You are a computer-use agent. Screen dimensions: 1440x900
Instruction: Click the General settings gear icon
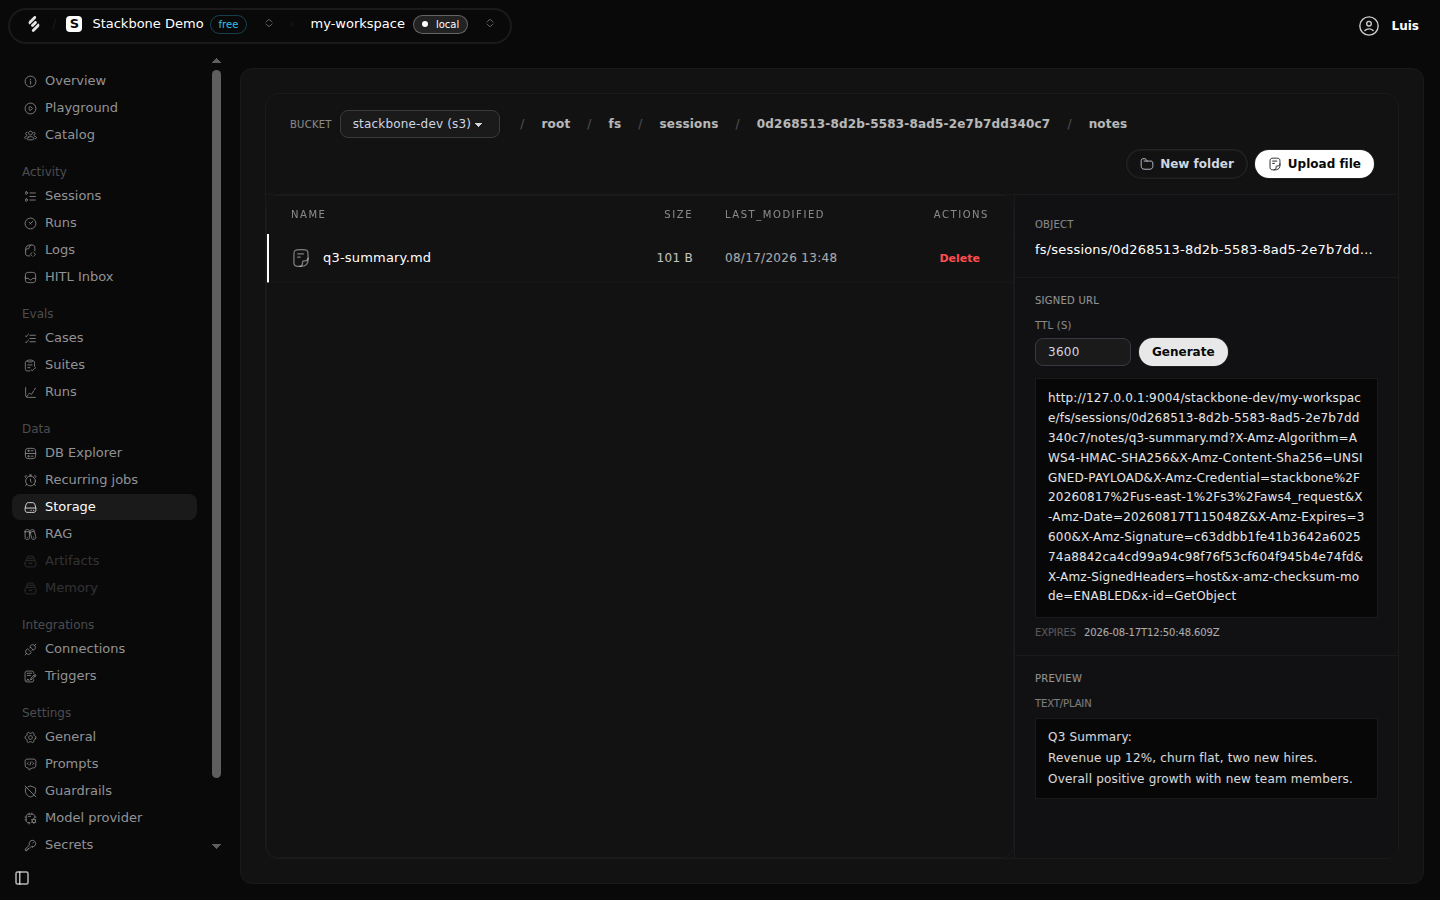click(x=30, y=737)
